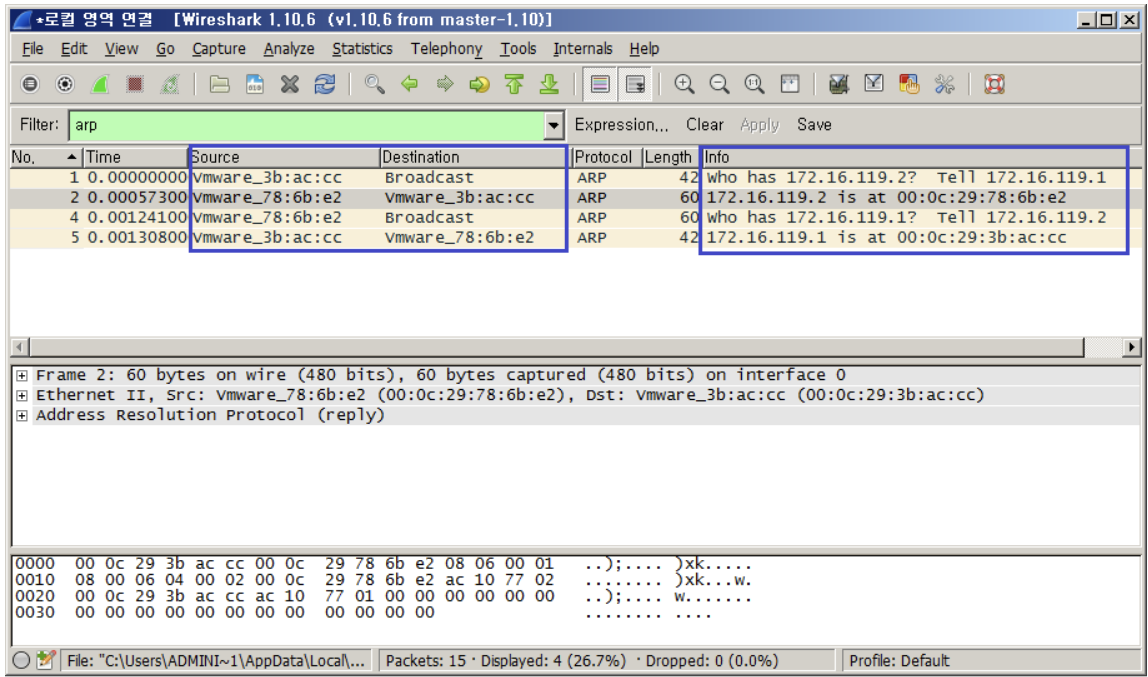Open the File menu
The width and height of the screenshot is (1148, 677).
pos(32,49)
